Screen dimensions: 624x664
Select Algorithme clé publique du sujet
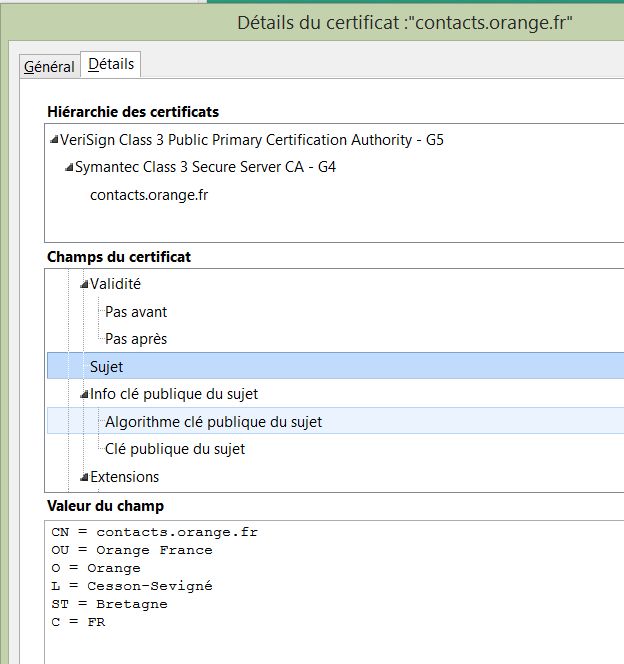click(x=213, y=422)
